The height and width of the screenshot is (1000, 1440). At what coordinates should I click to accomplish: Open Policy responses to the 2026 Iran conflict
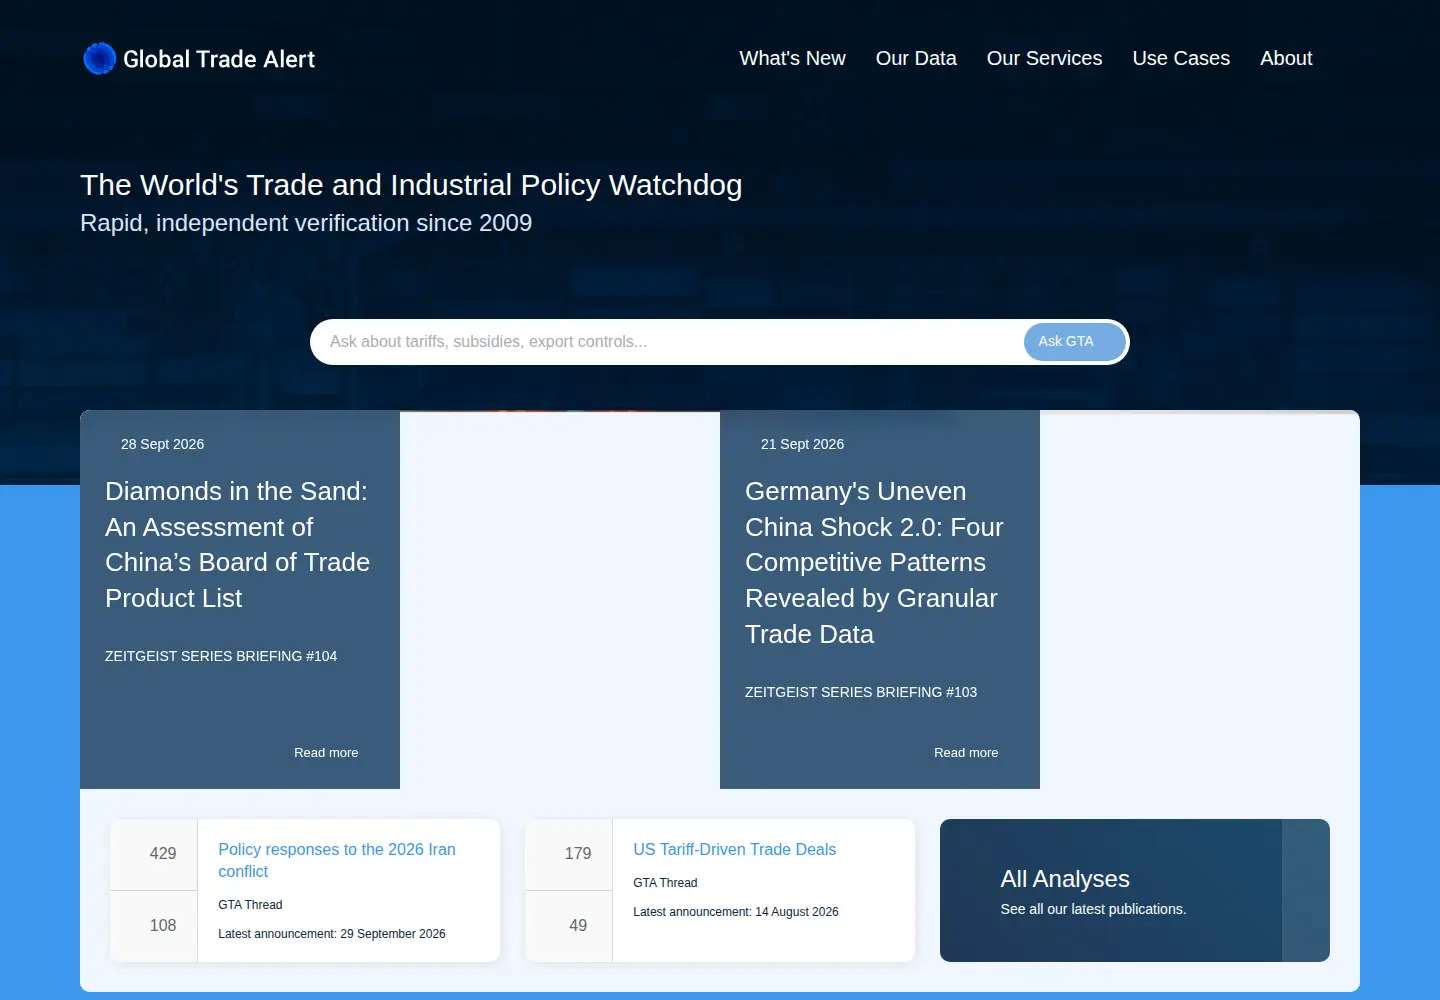point(337,860)
